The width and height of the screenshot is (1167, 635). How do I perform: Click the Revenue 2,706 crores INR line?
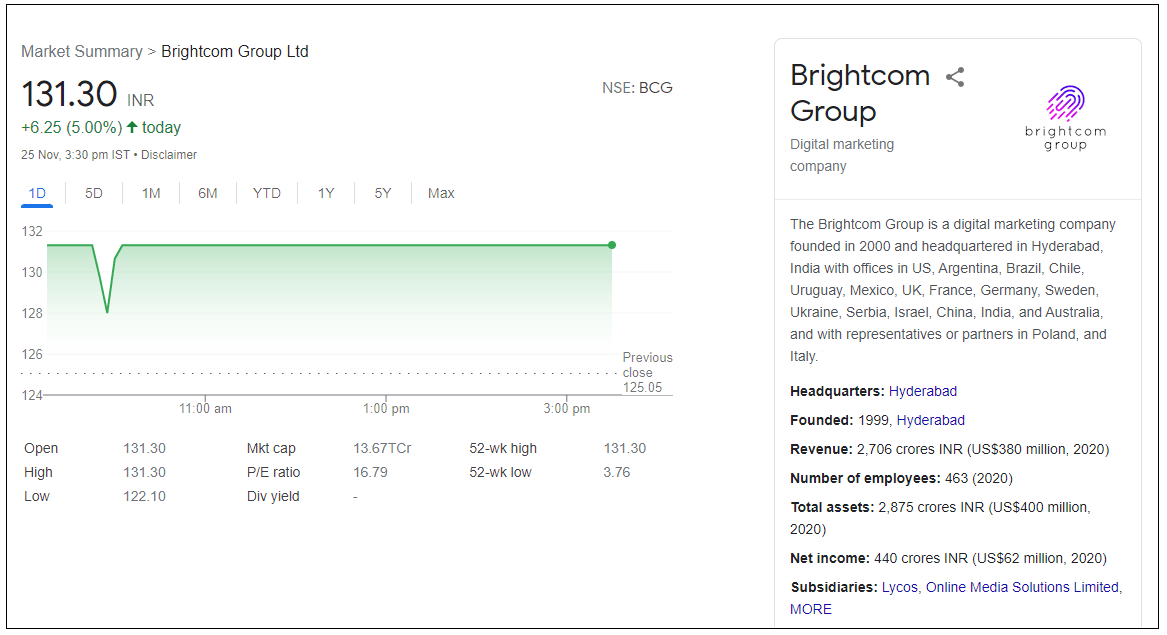tap(950, 450)
